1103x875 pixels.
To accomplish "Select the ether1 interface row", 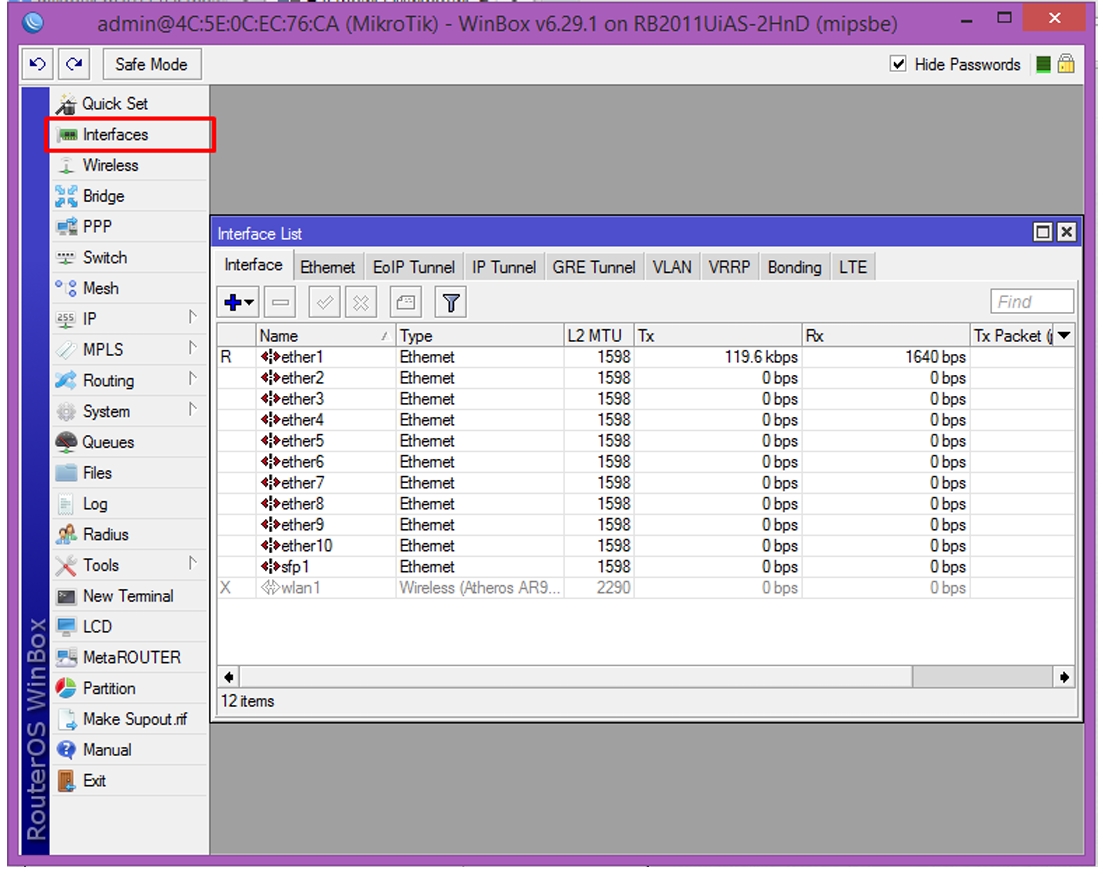I will coord(646,357).
